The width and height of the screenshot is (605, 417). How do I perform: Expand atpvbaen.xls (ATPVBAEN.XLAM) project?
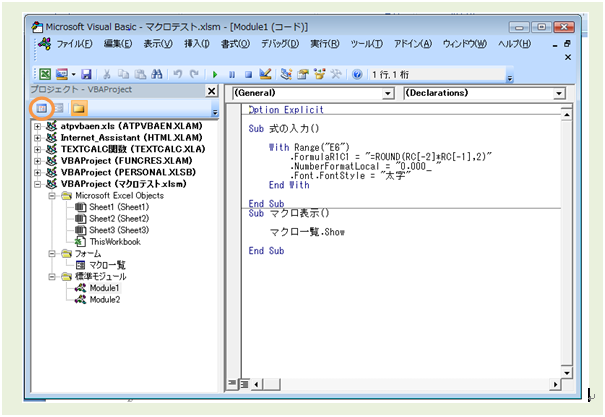pos(37,126)
